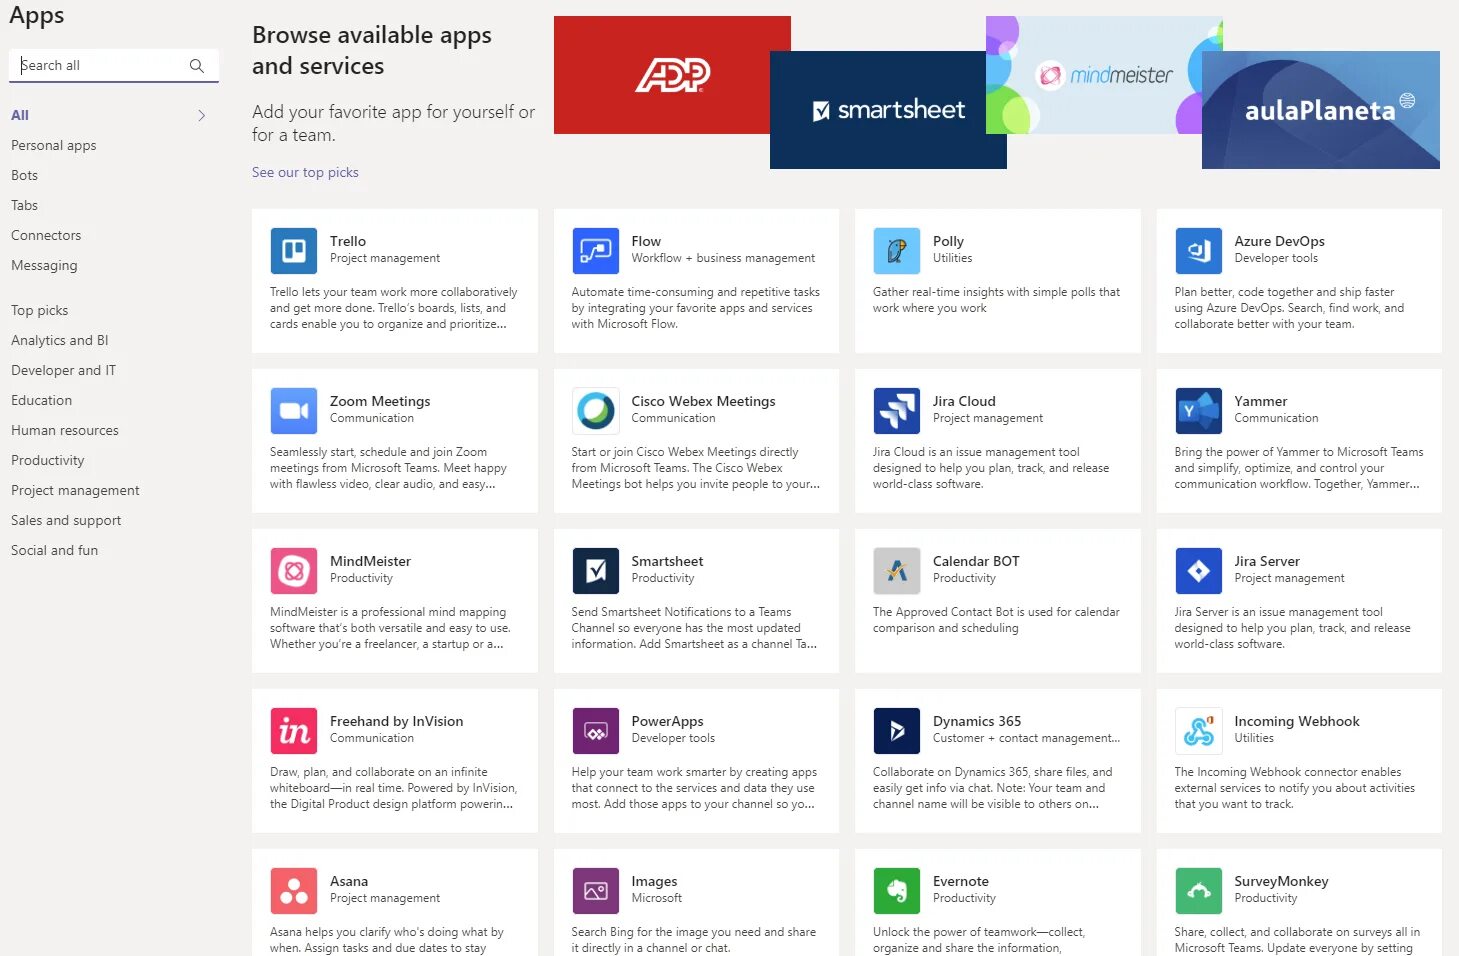This screenshot has height=956, width=1459.
Task: Click the Azure DevOps app icon
Action: [x=1198, y=251]
